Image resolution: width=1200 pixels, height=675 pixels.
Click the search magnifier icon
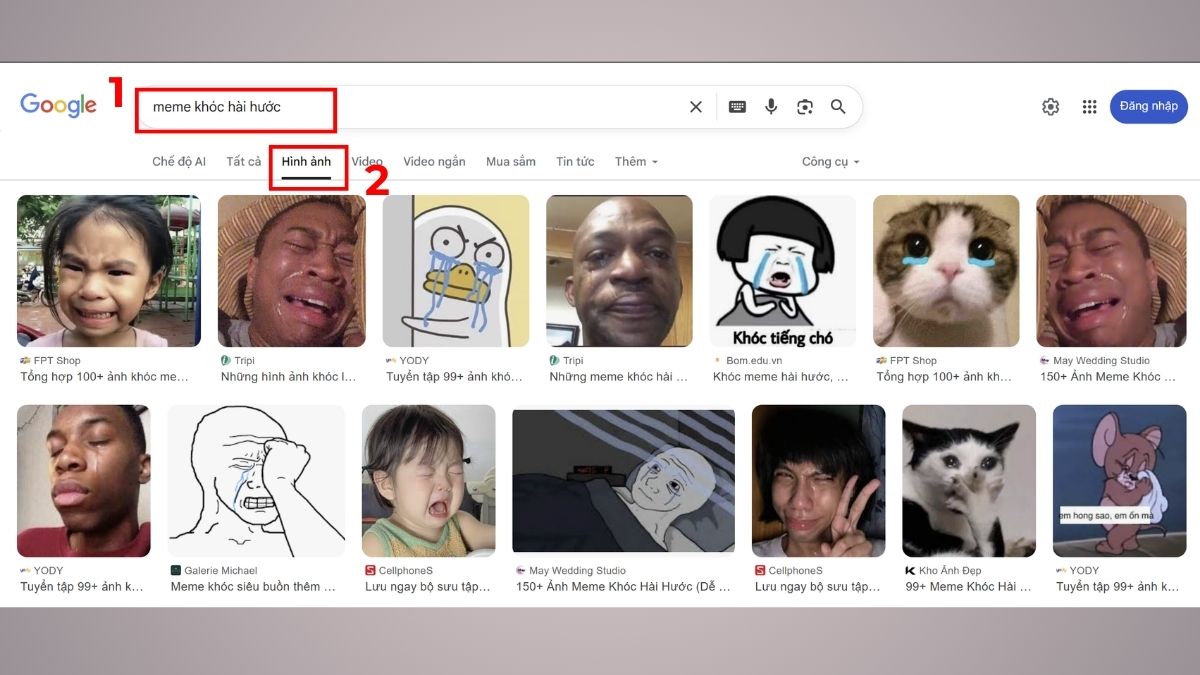coord(838,106)
